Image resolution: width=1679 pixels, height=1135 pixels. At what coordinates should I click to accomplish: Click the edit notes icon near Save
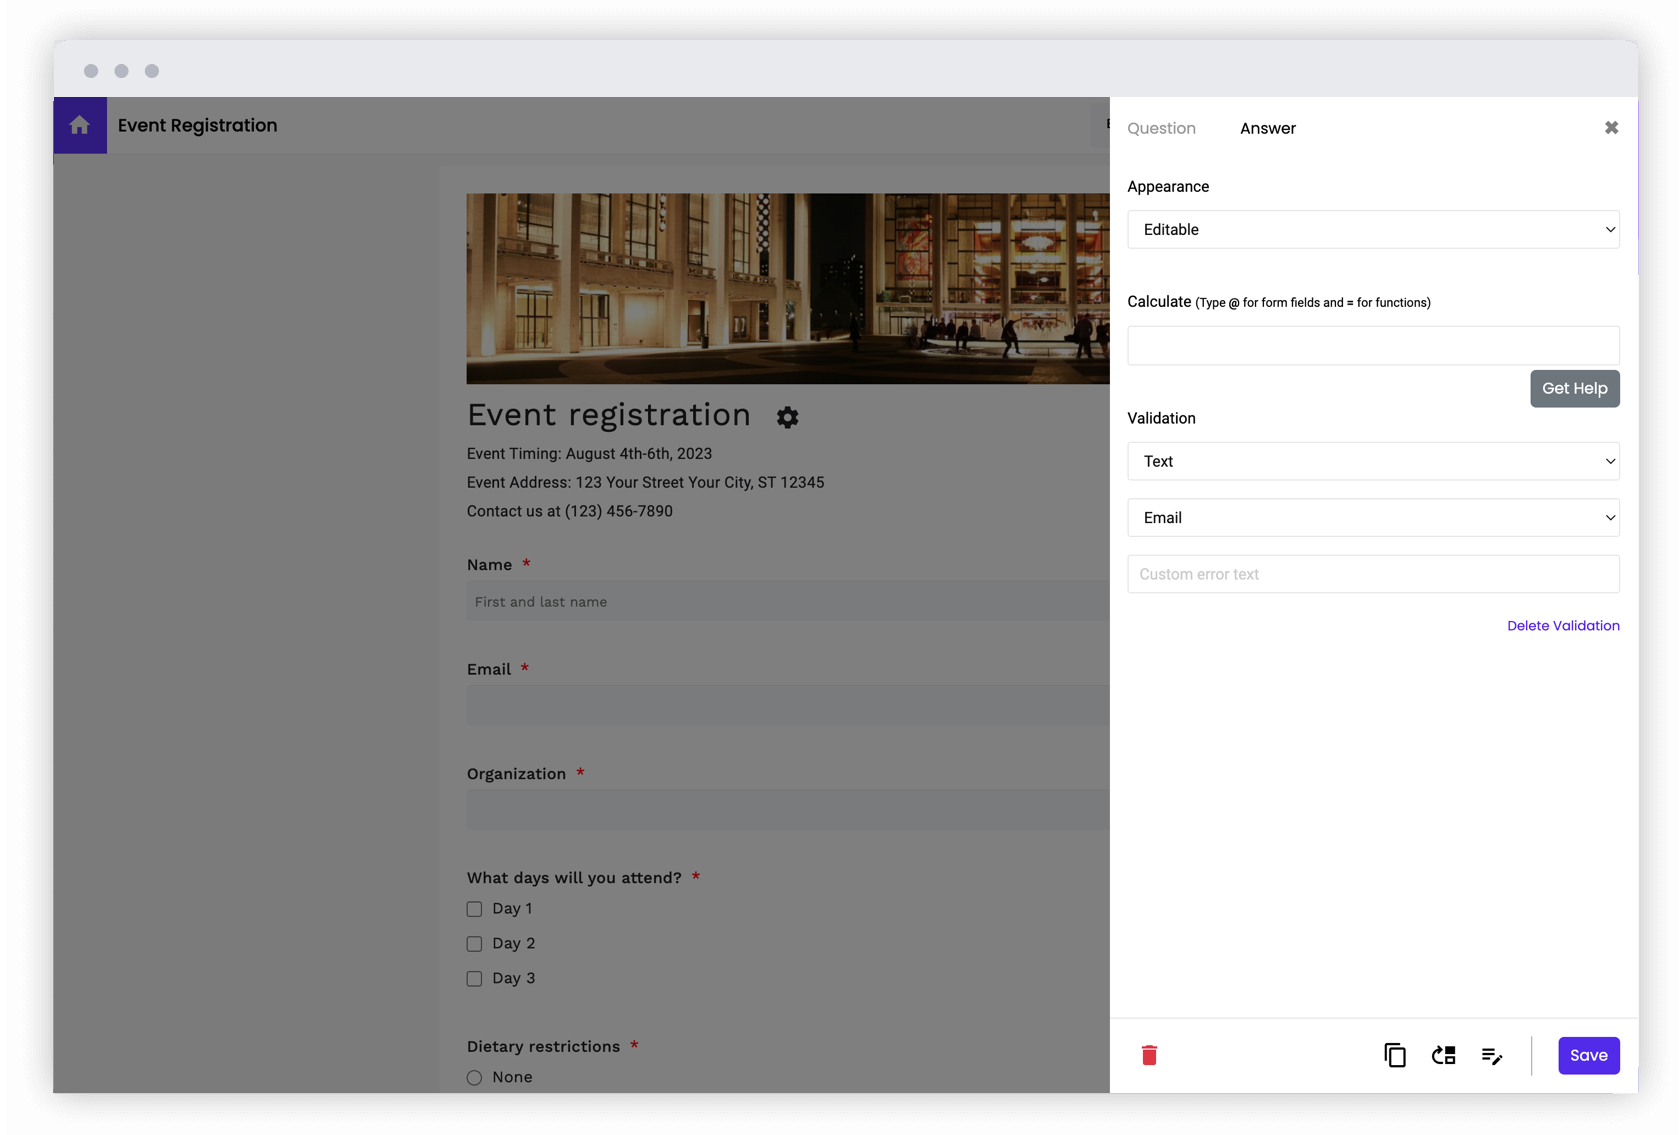pos(1492,1055)
